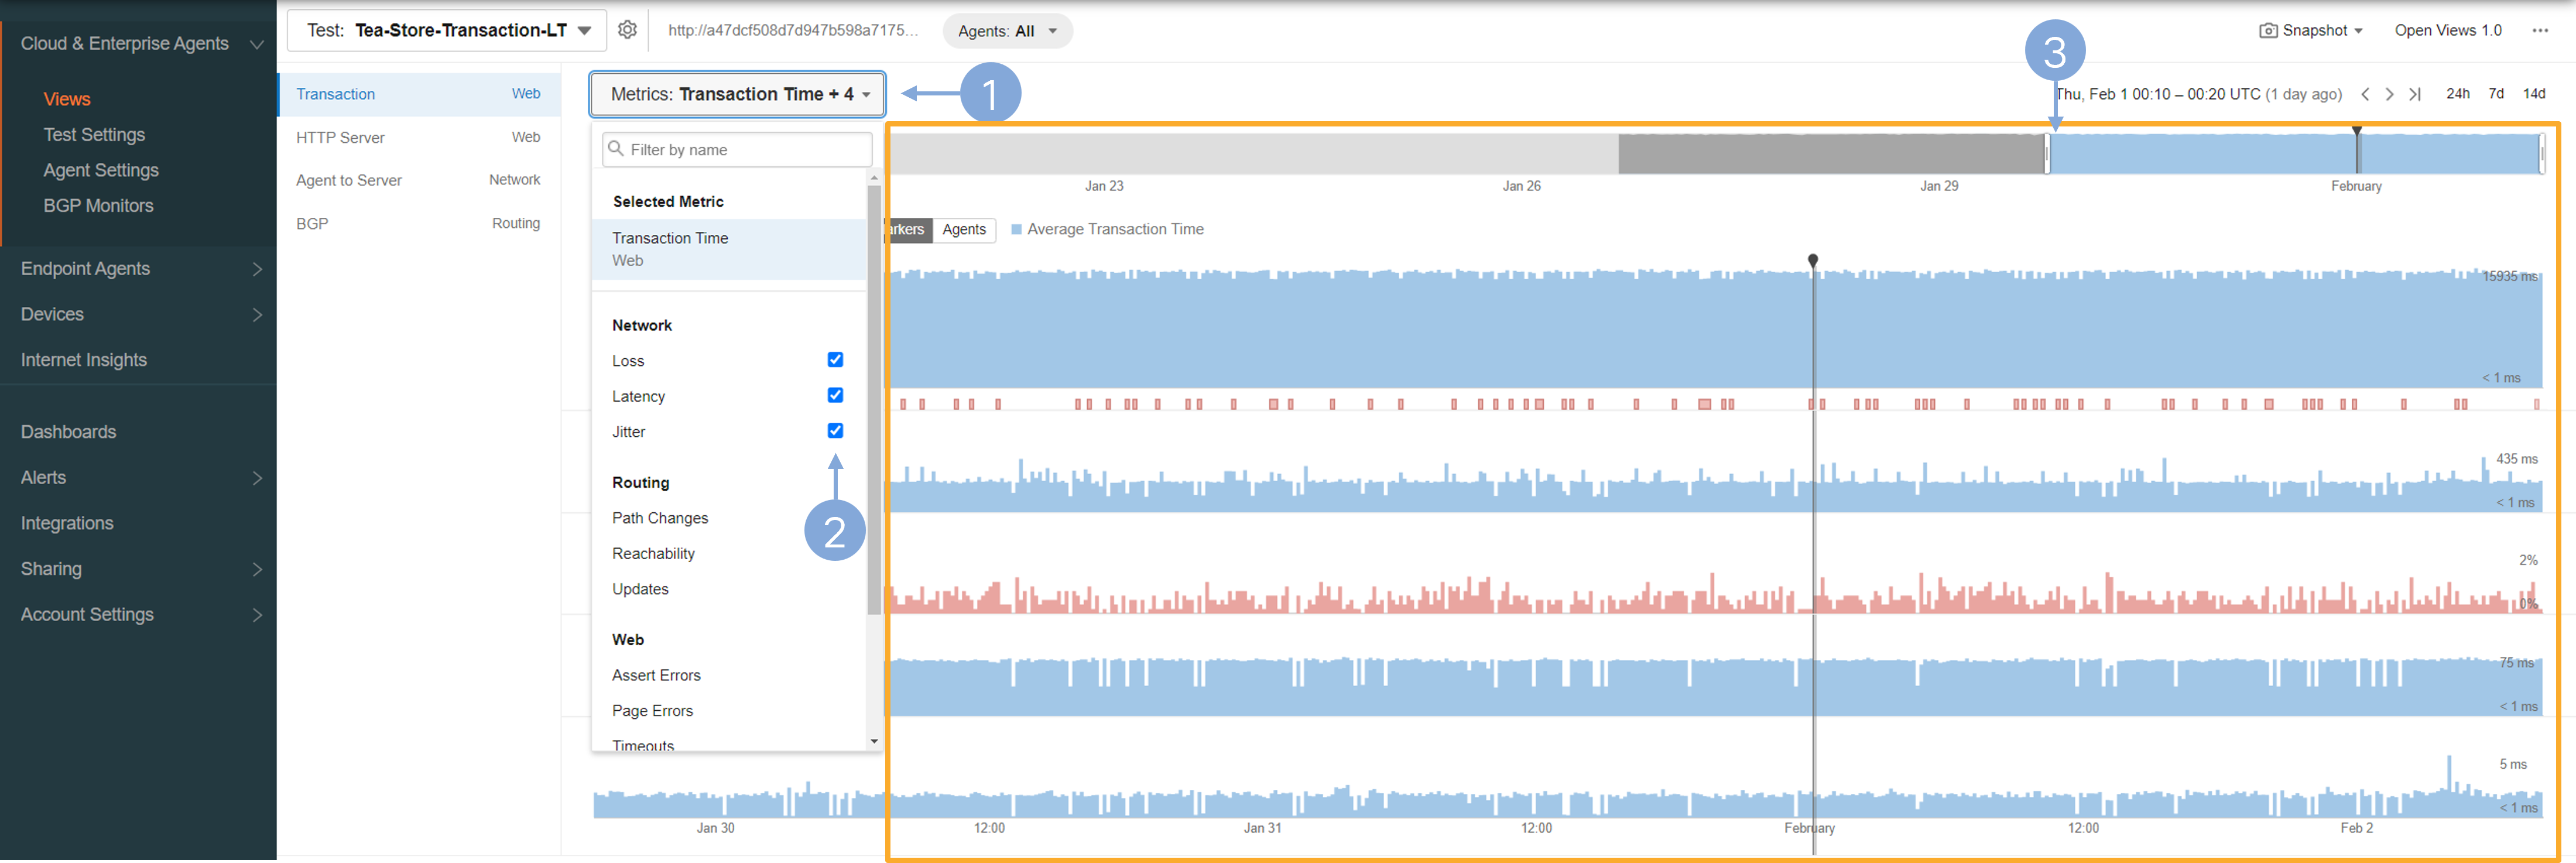The width and height of the screenshot is (2576, 863).
Task: Uncheck the Loss metric checkbox
Action: [835, 360]
